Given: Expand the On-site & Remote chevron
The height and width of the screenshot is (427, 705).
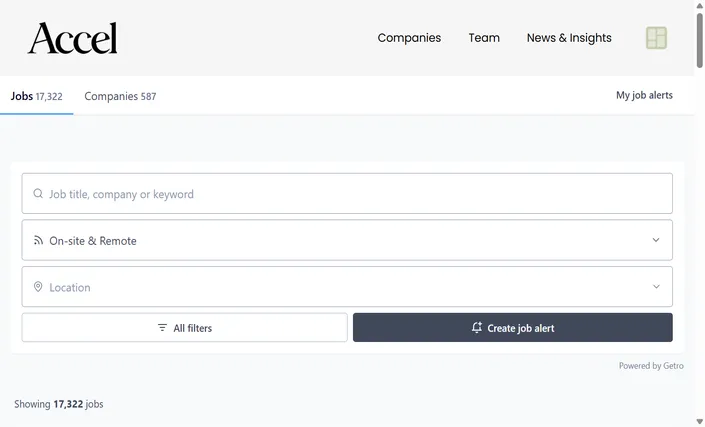Looking at the screenshot, I should click(x=656, y=240).
